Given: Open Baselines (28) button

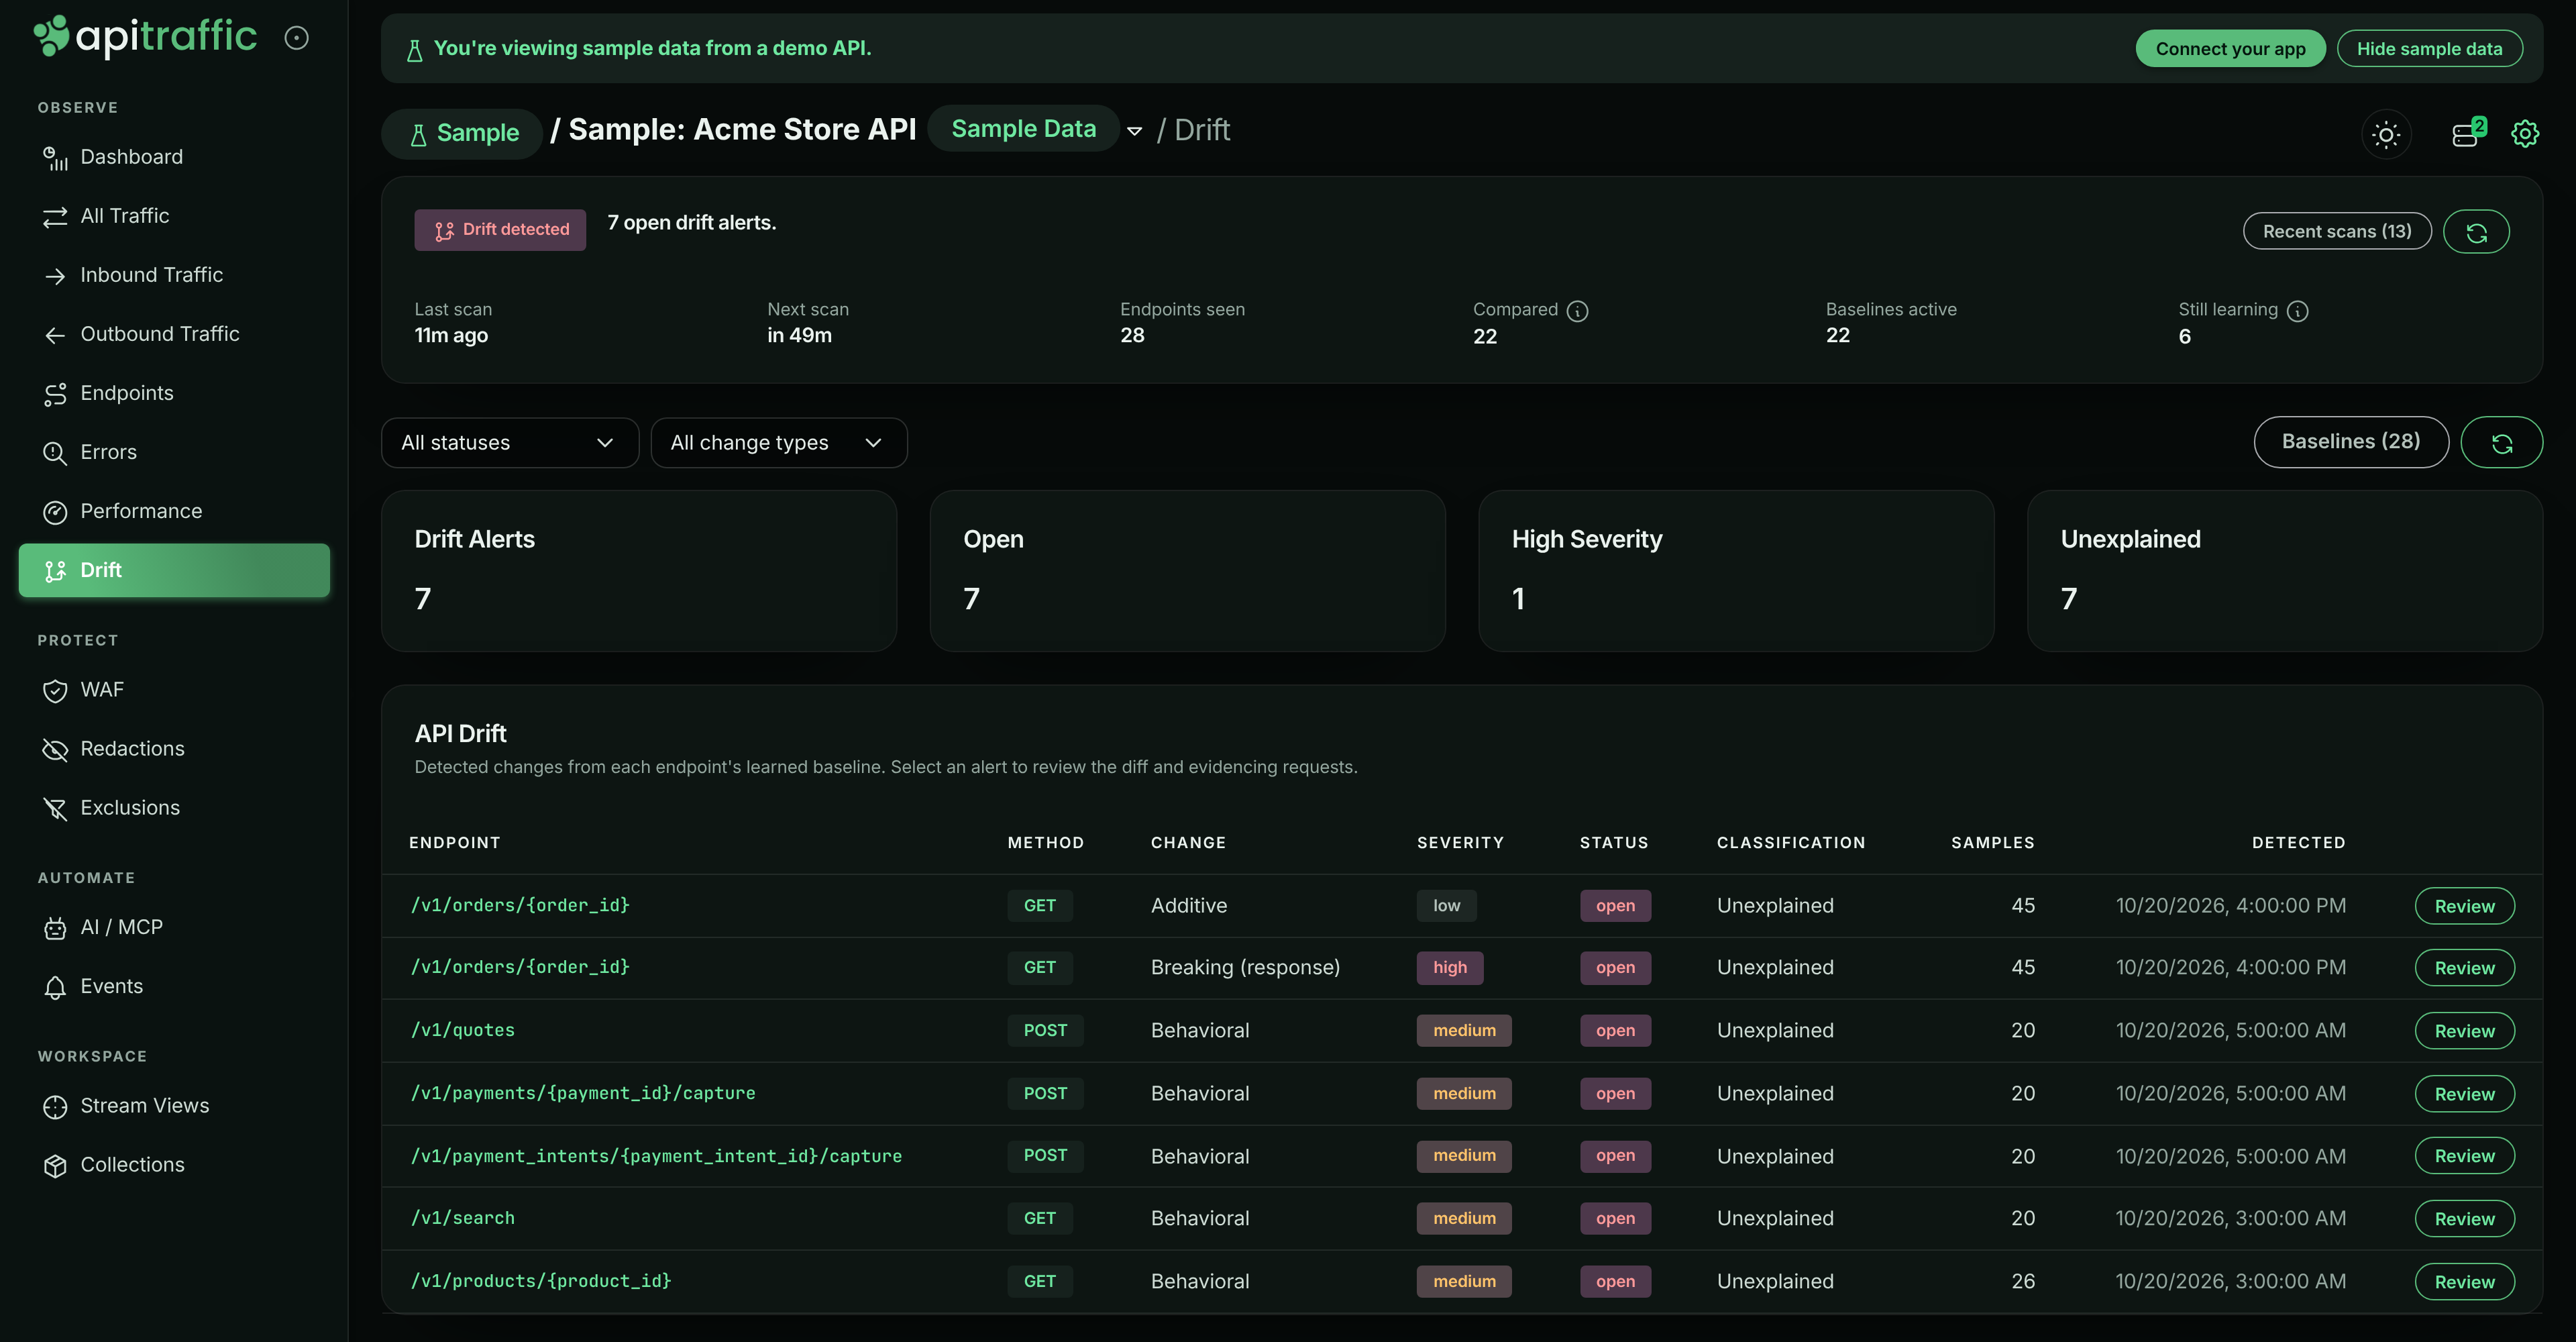Looking at the screenshot, I should coord(2350,442).
